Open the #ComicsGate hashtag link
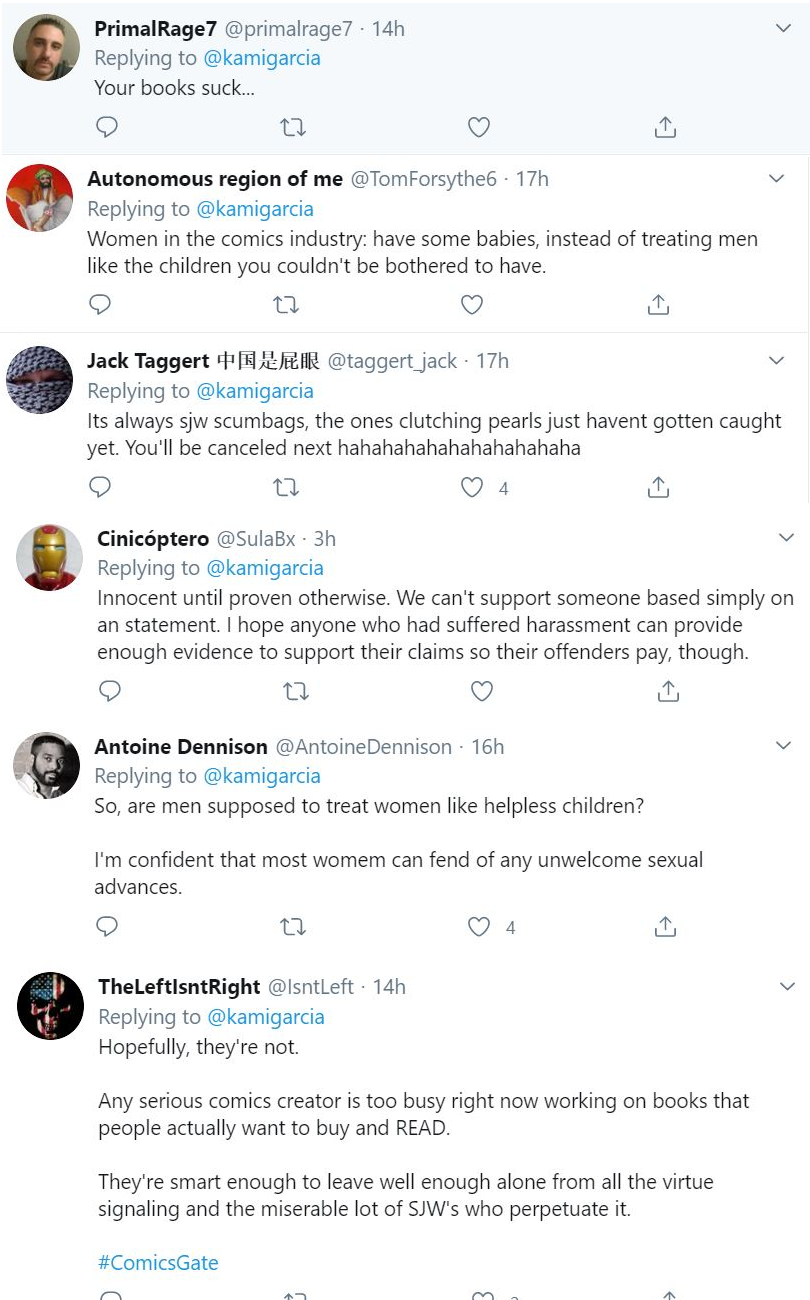The image size is (810, 1300). pos(158,1262)
